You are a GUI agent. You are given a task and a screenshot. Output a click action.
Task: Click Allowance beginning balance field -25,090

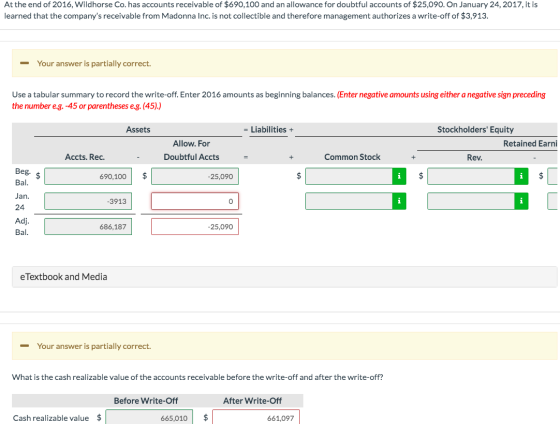[195, 176]
